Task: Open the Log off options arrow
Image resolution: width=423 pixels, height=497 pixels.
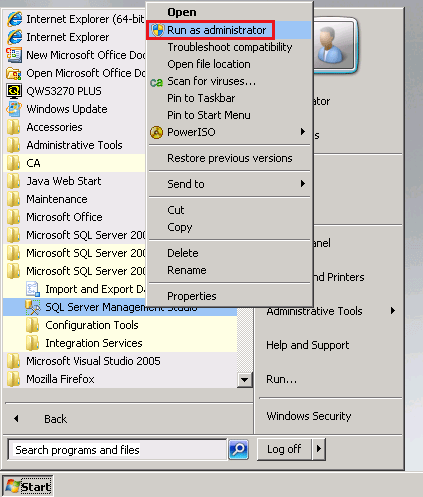Action: click(319, 449)
